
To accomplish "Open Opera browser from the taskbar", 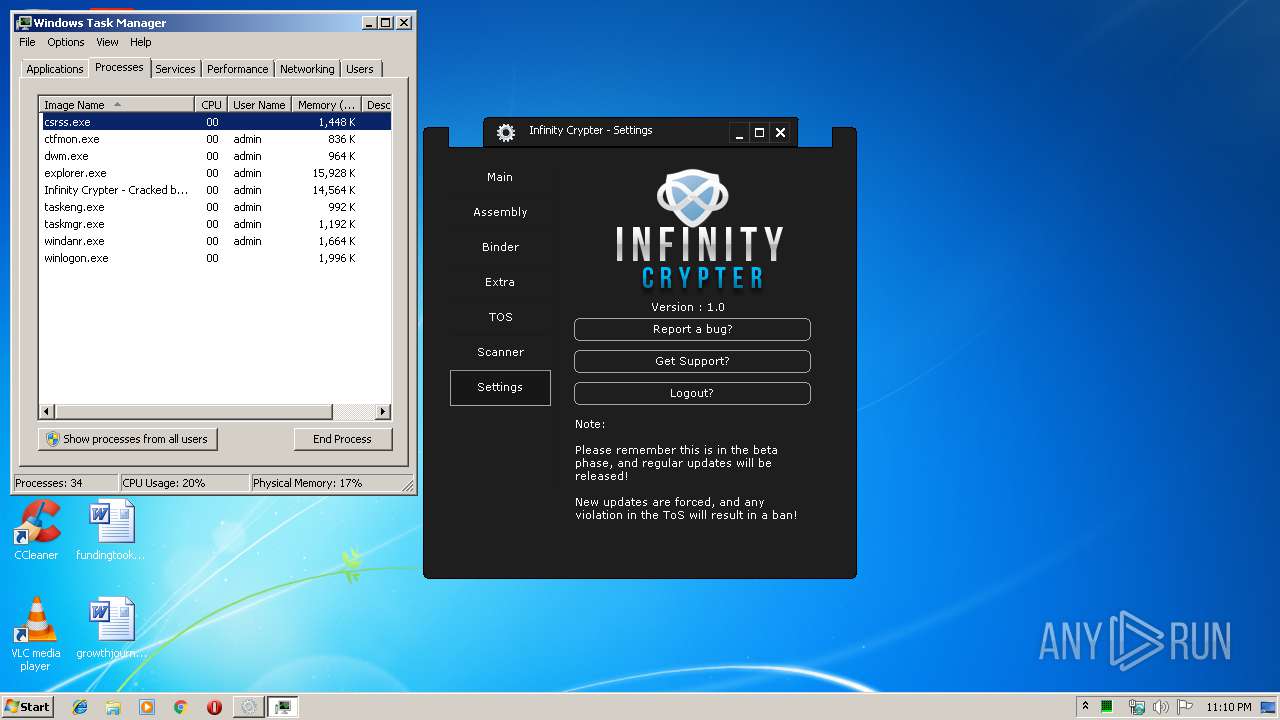I will tap(214, 707).
